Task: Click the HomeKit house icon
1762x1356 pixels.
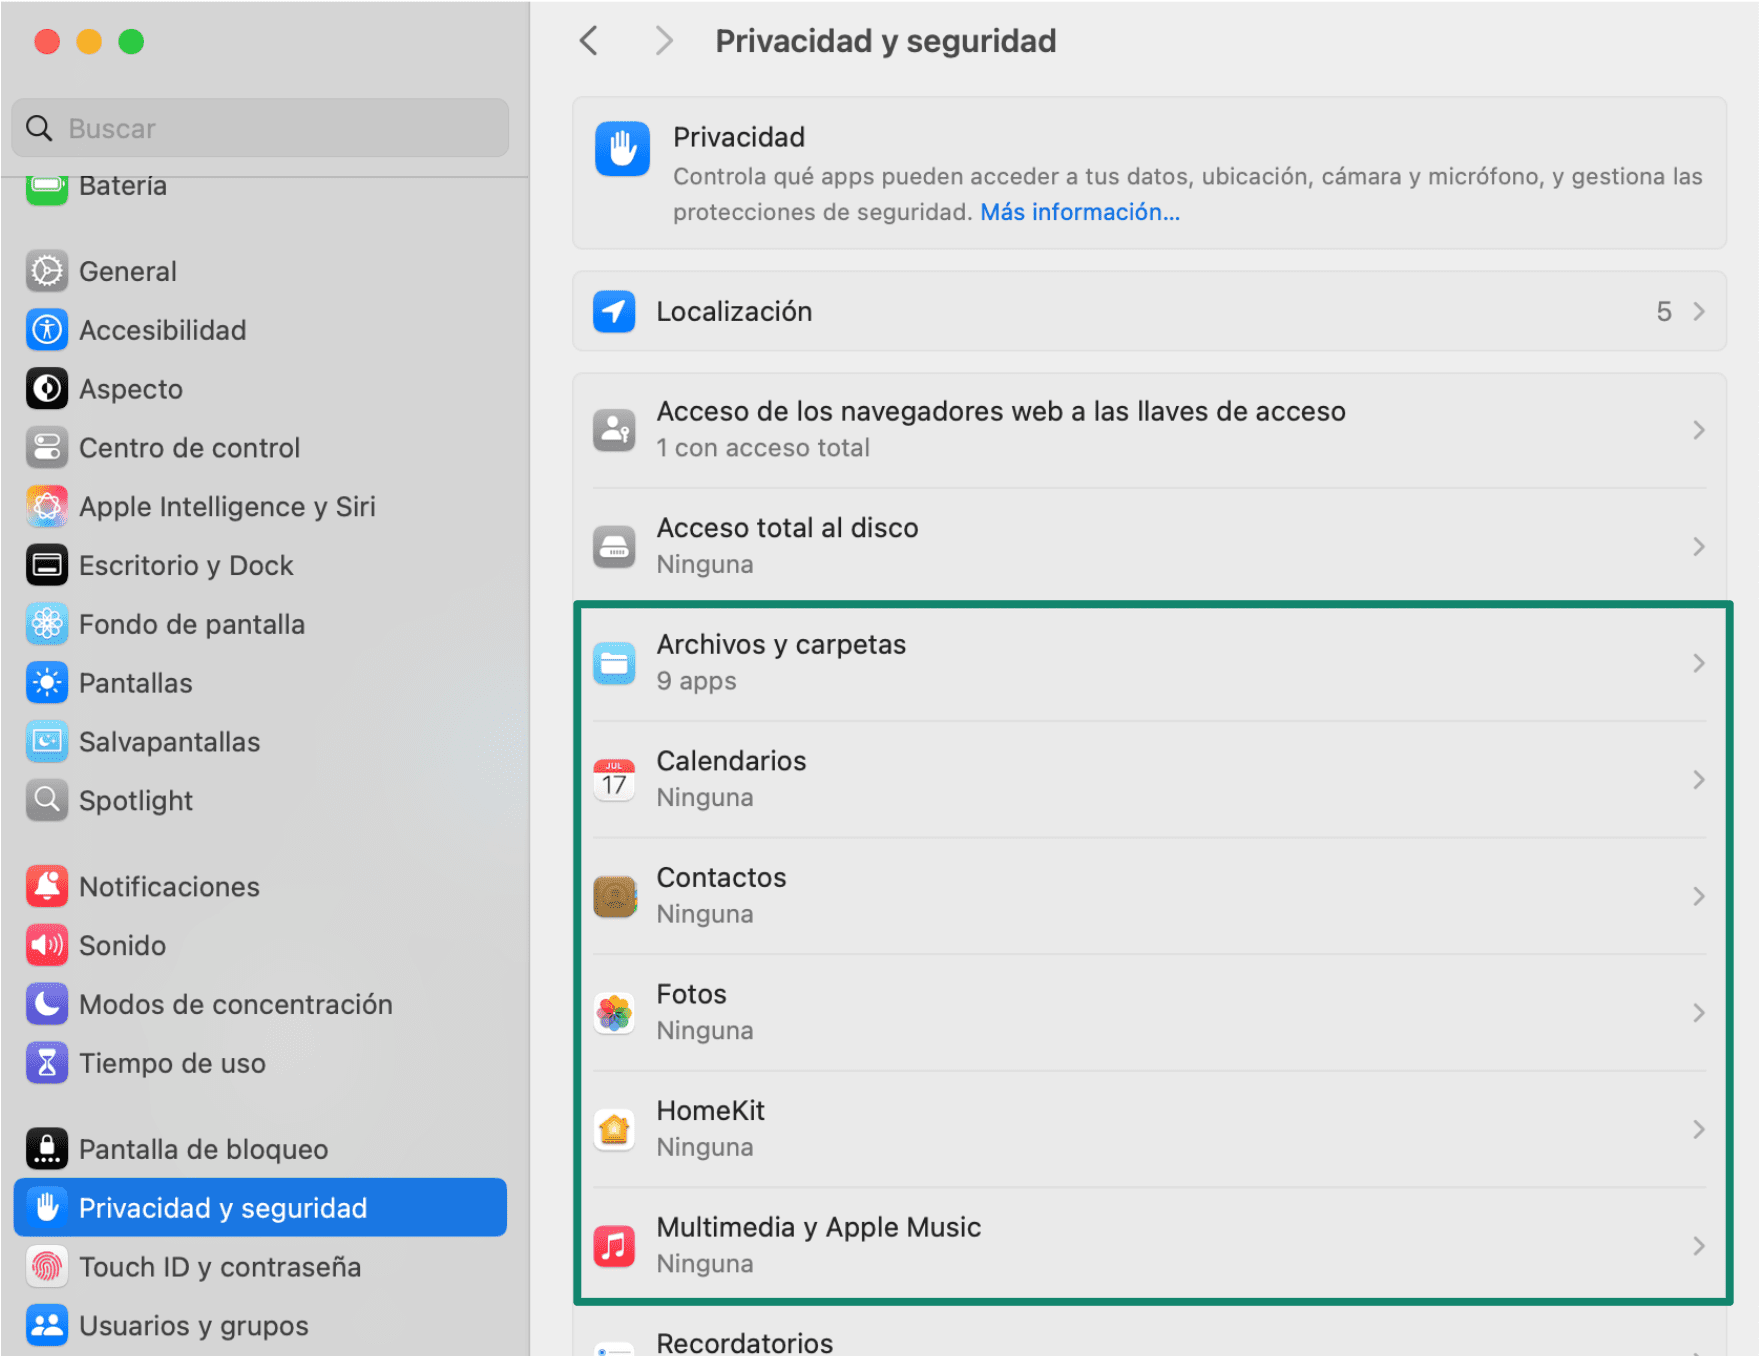Action: pos(614,1129)
